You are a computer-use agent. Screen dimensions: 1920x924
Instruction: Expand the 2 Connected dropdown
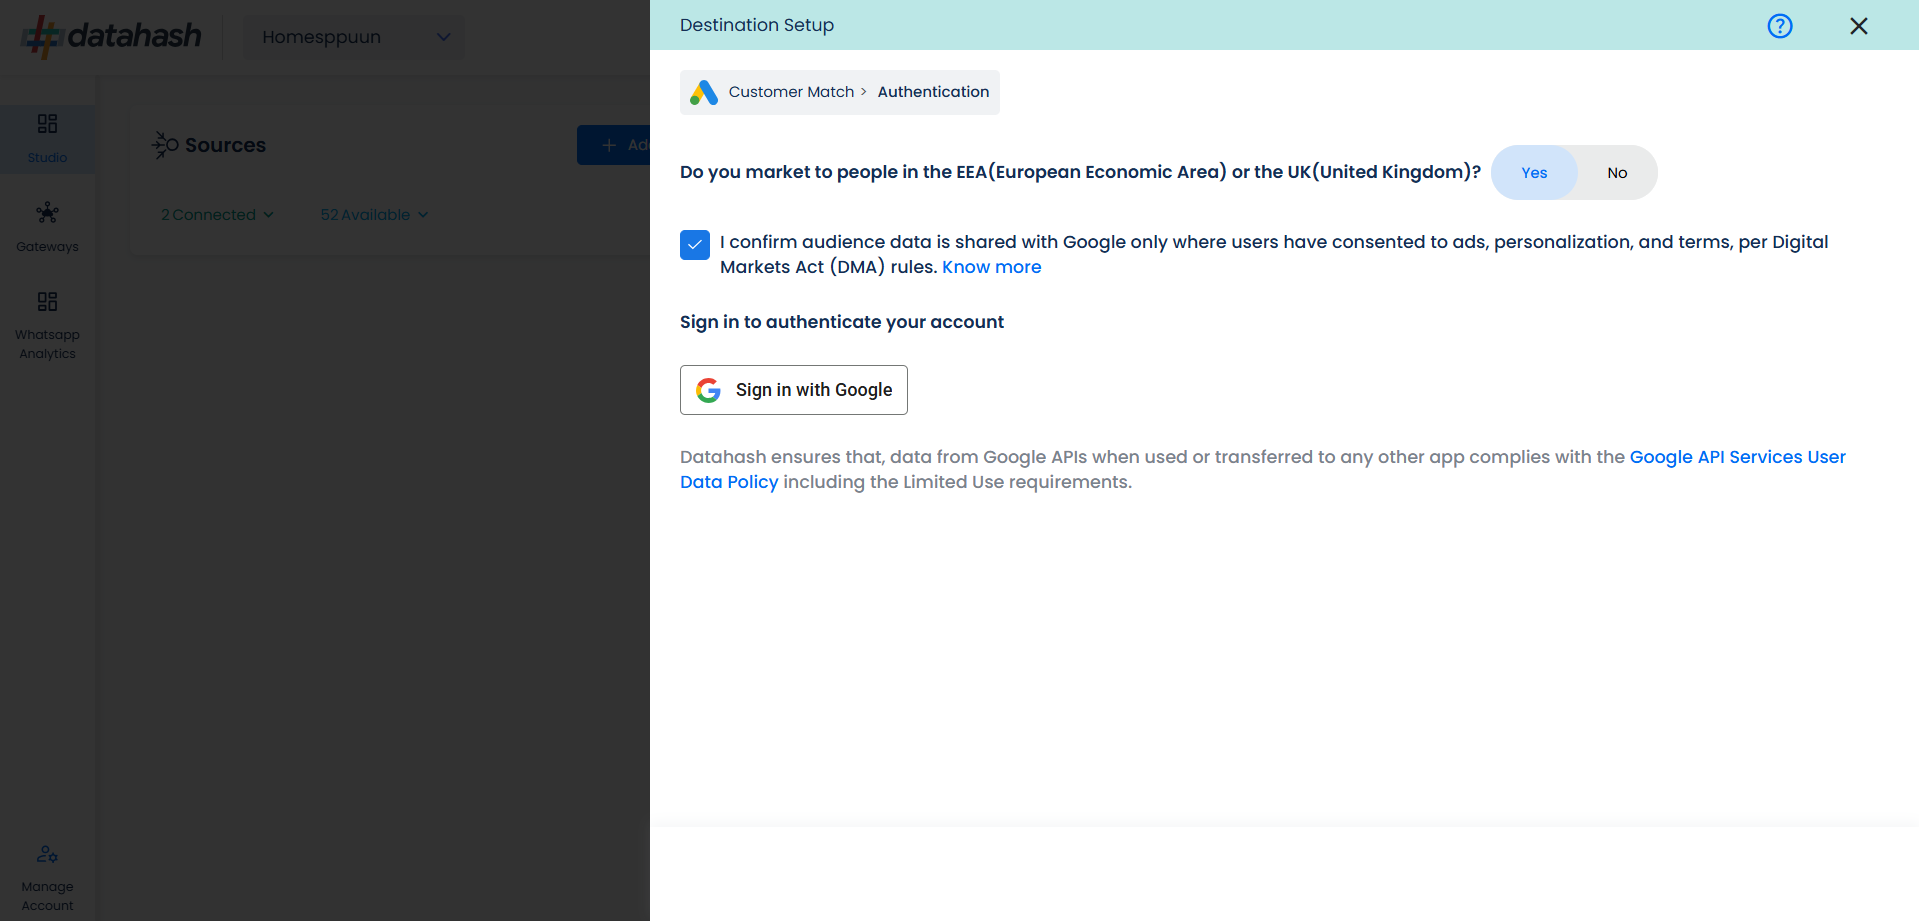tap(217, 215)
